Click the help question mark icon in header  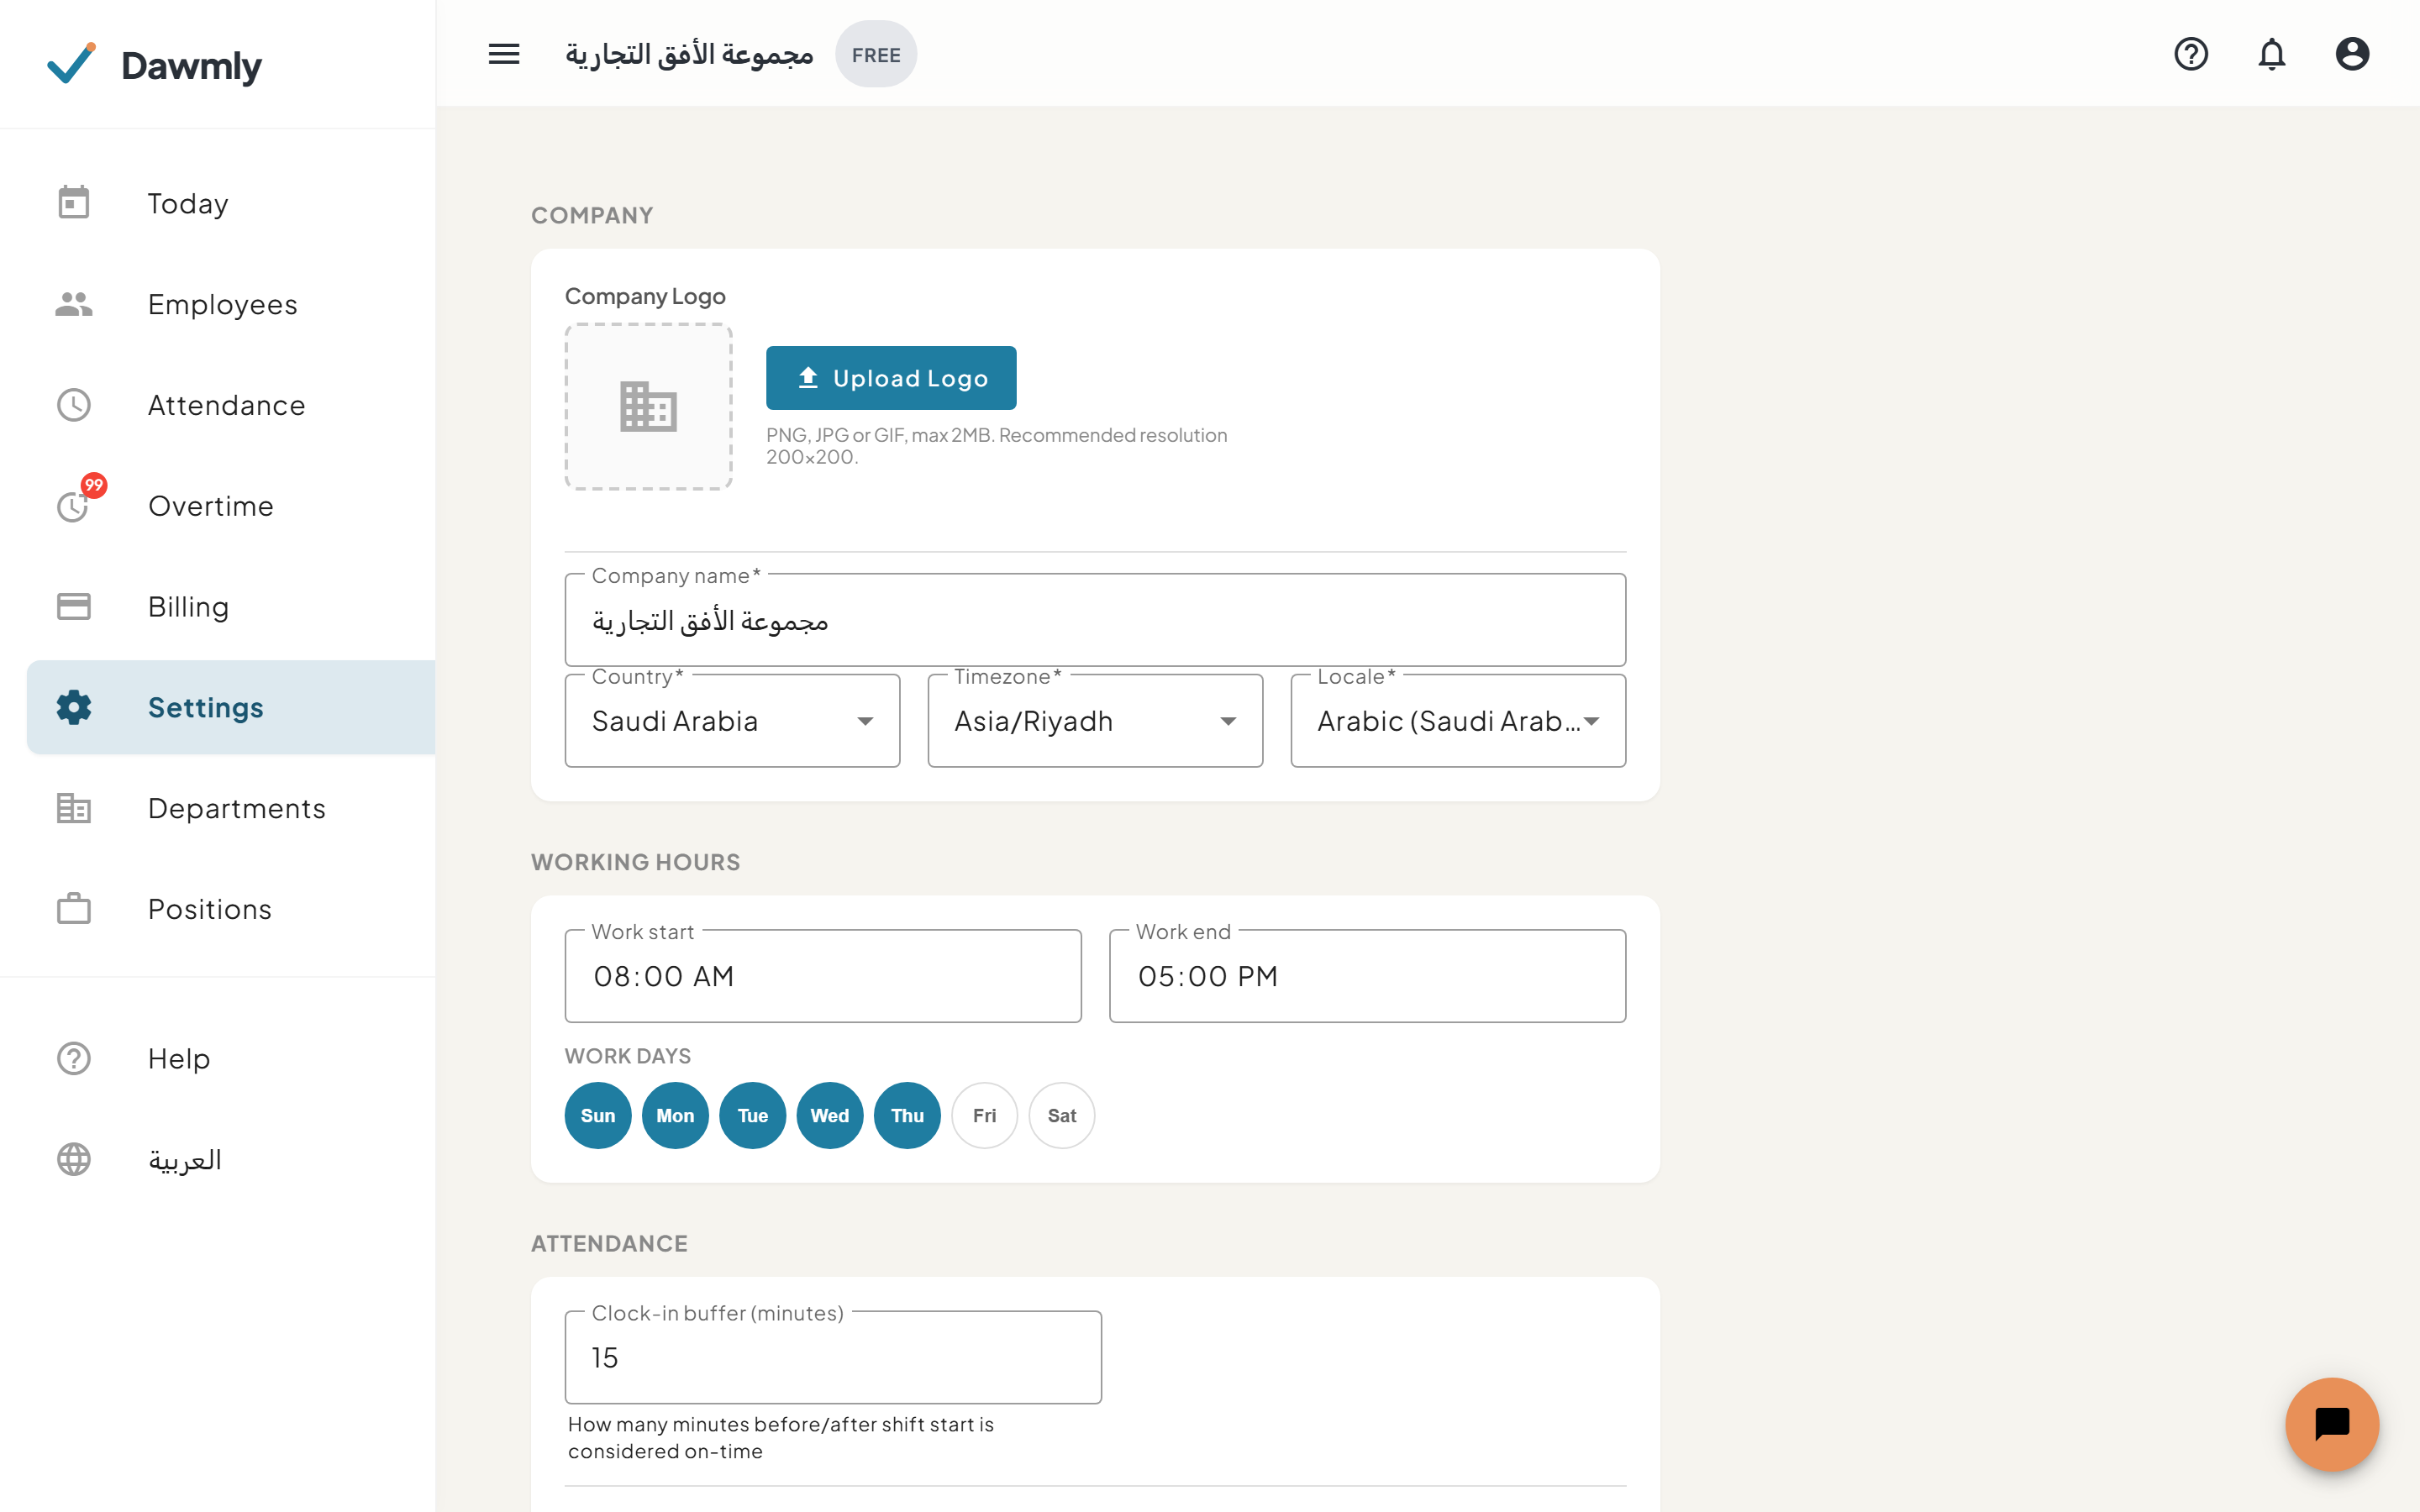click(2190, 54)
